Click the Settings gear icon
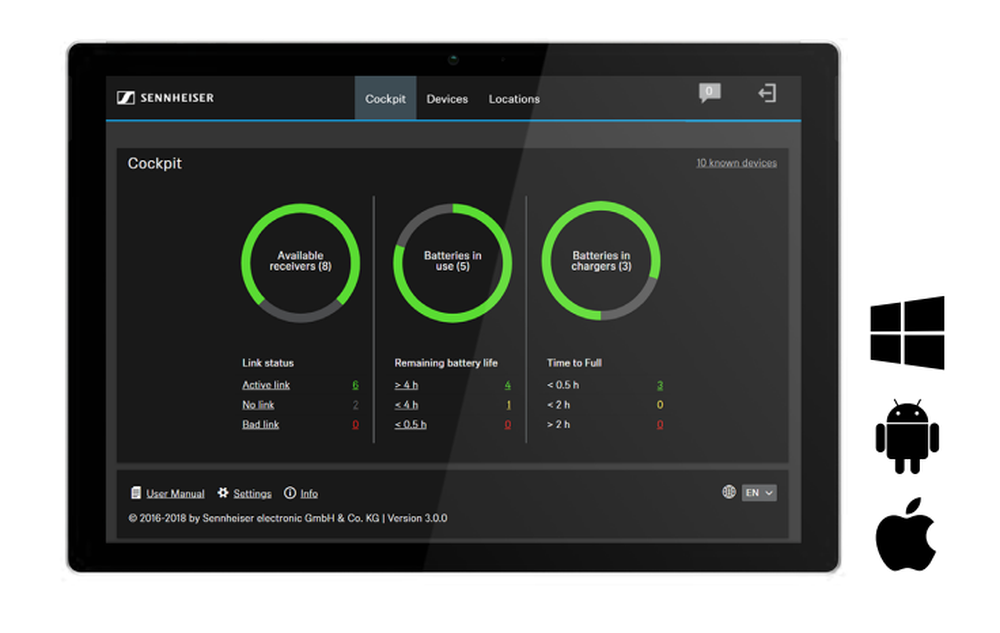The height and width of the screenshot is (633, 1000). point(223,493)
